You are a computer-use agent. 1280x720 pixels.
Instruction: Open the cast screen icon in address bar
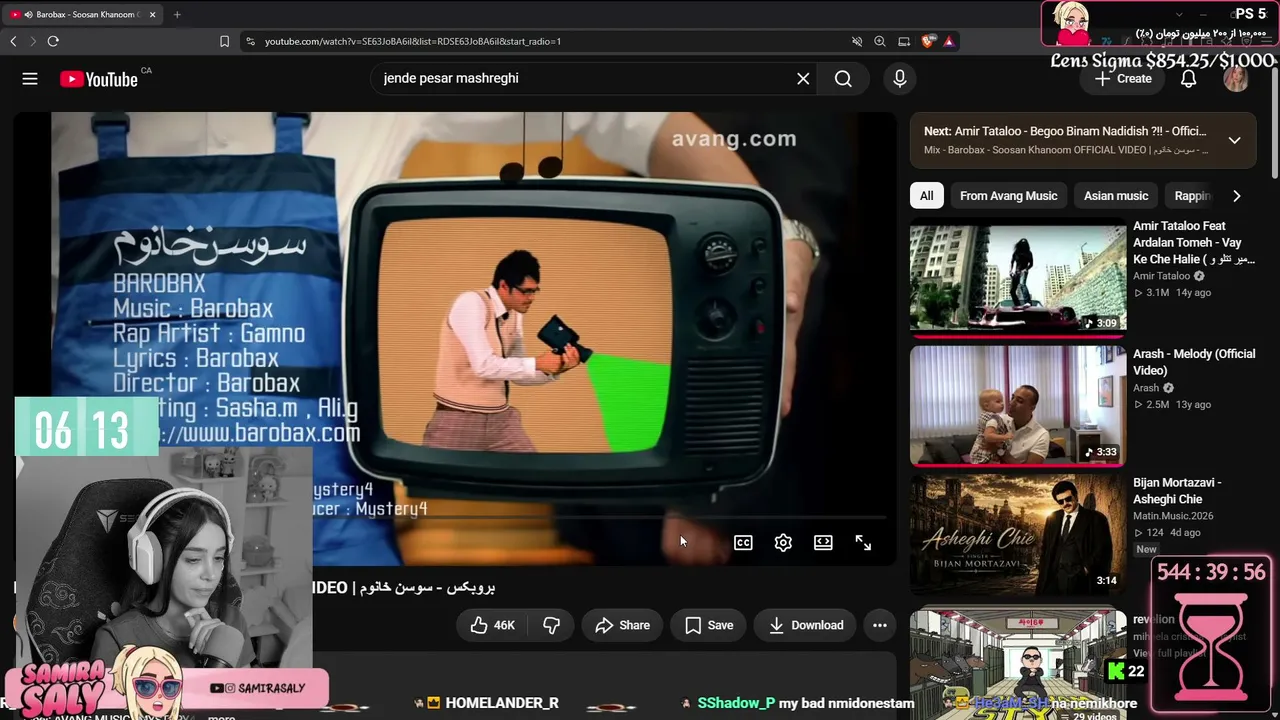[x=904, y=41]
